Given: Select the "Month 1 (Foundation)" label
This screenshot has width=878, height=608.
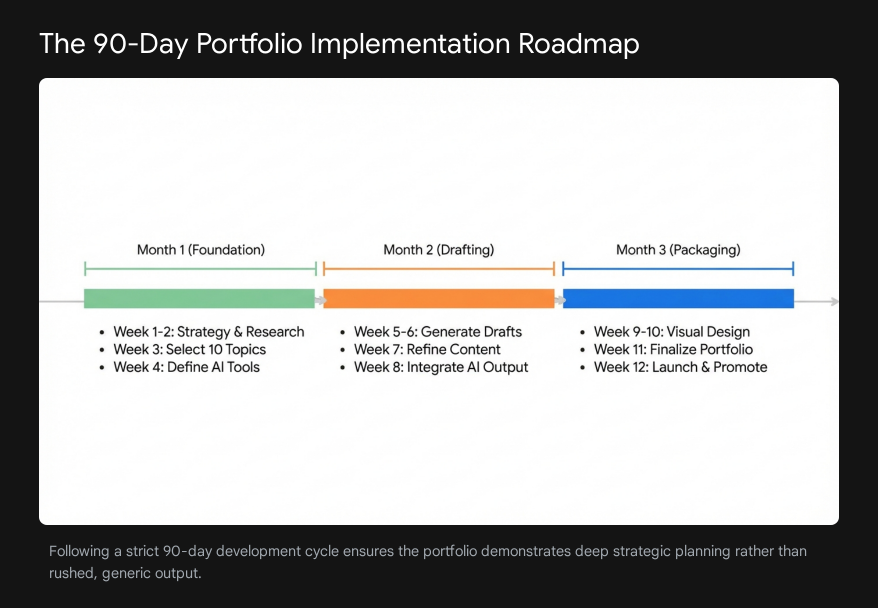Looking at the screenshot, I should point(201,250).
